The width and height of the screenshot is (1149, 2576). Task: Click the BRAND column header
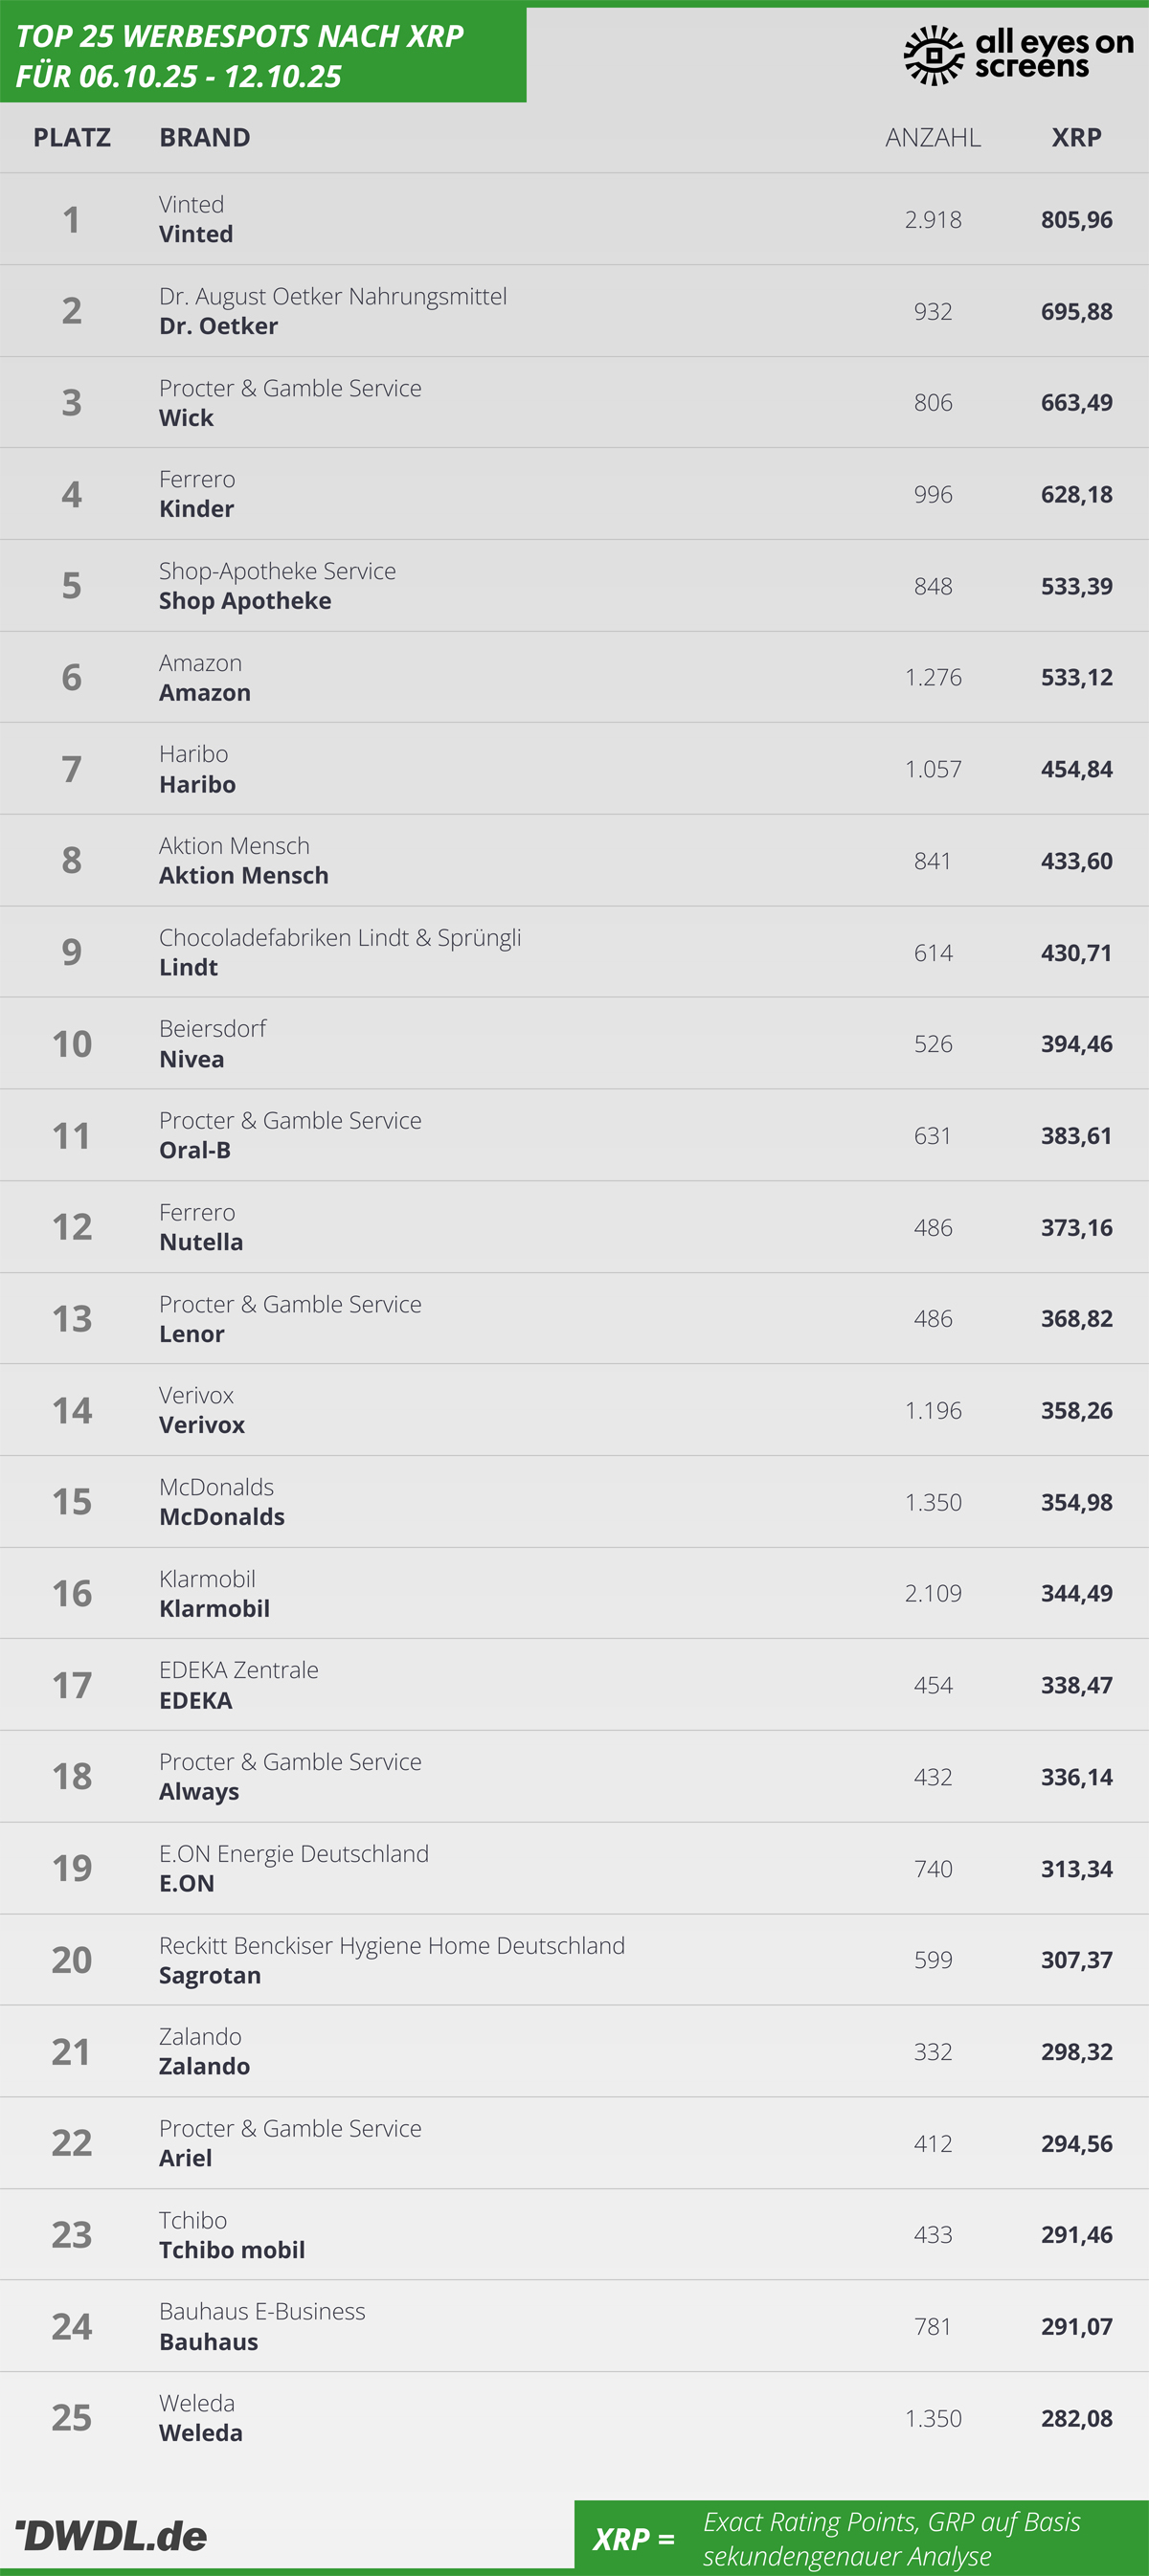[x=205, y=137]
